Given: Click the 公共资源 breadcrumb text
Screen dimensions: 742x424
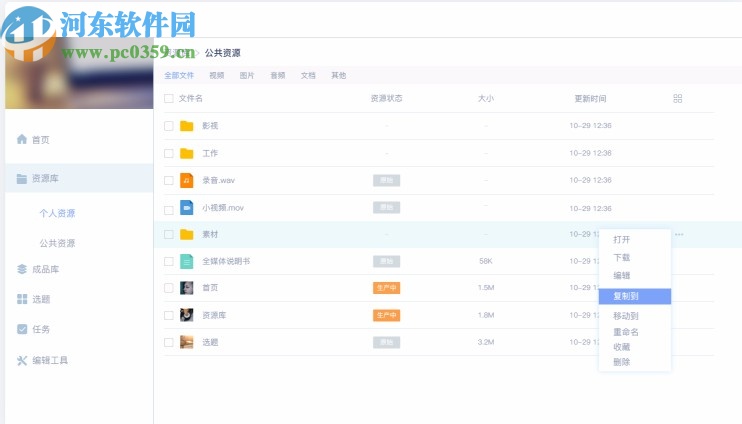Looking at the screenshot, I should pos(222,53).
